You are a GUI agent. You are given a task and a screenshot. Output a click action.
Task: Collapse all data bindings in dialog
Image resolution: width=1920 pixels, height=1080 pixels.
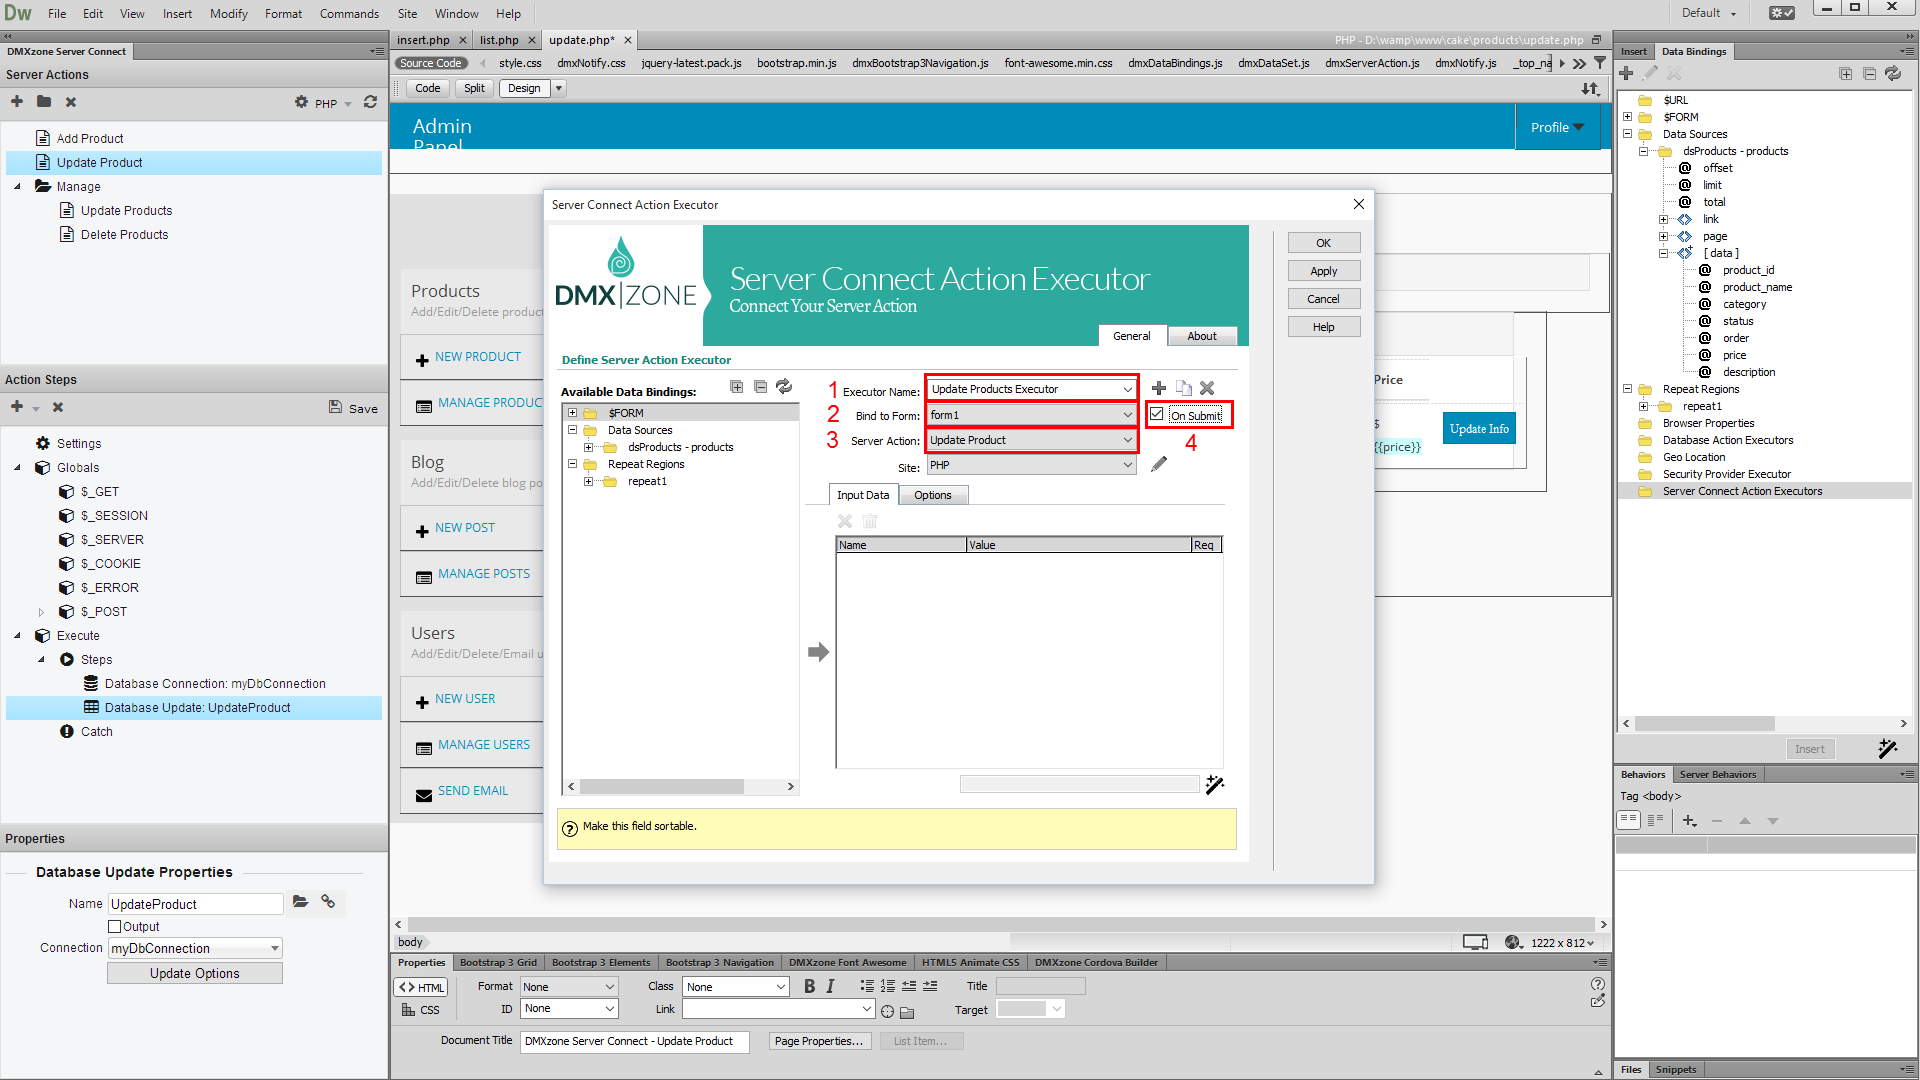click(x=760, y=386)
